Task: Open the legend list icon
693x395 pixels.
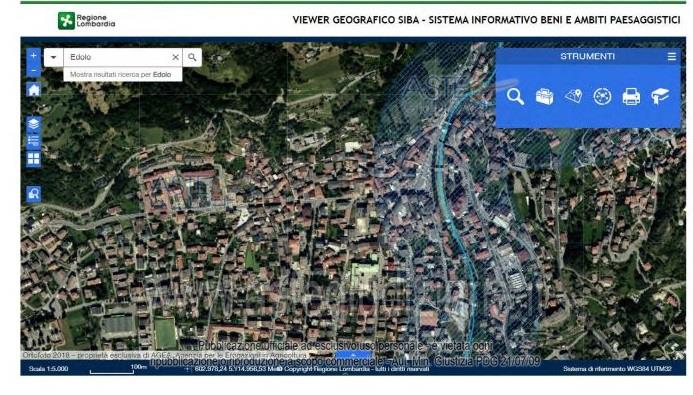Action: coord(34,141)
